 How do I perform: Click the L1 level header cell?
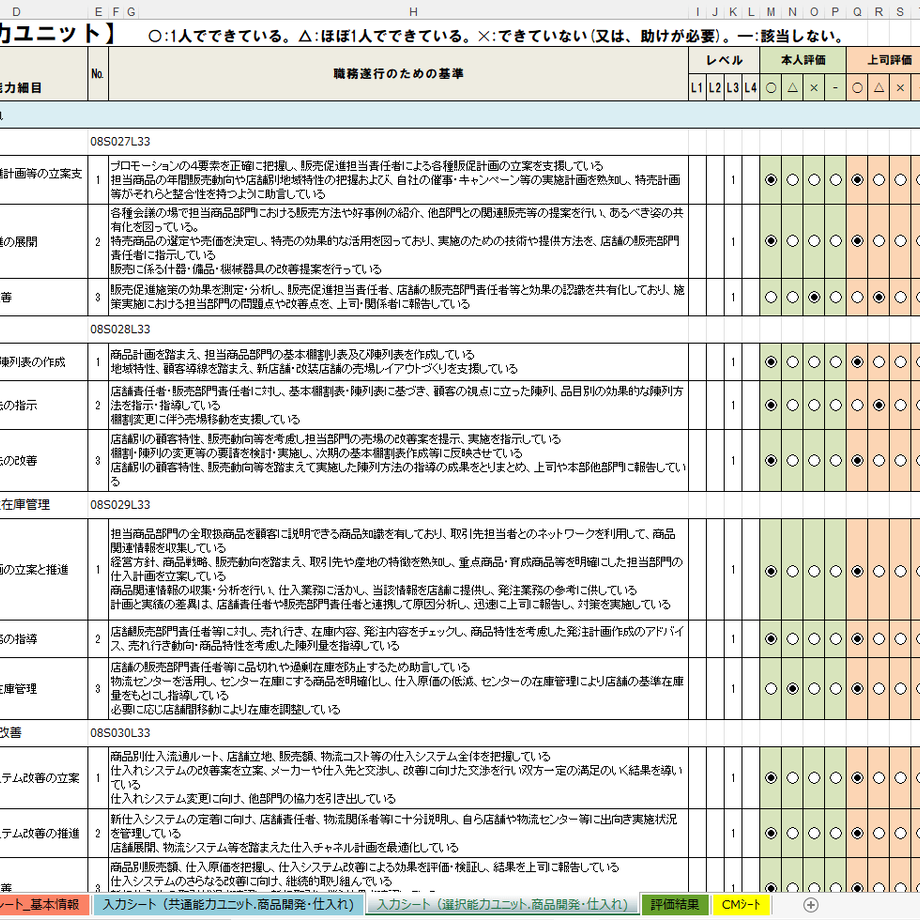click(x=697, y=88)
